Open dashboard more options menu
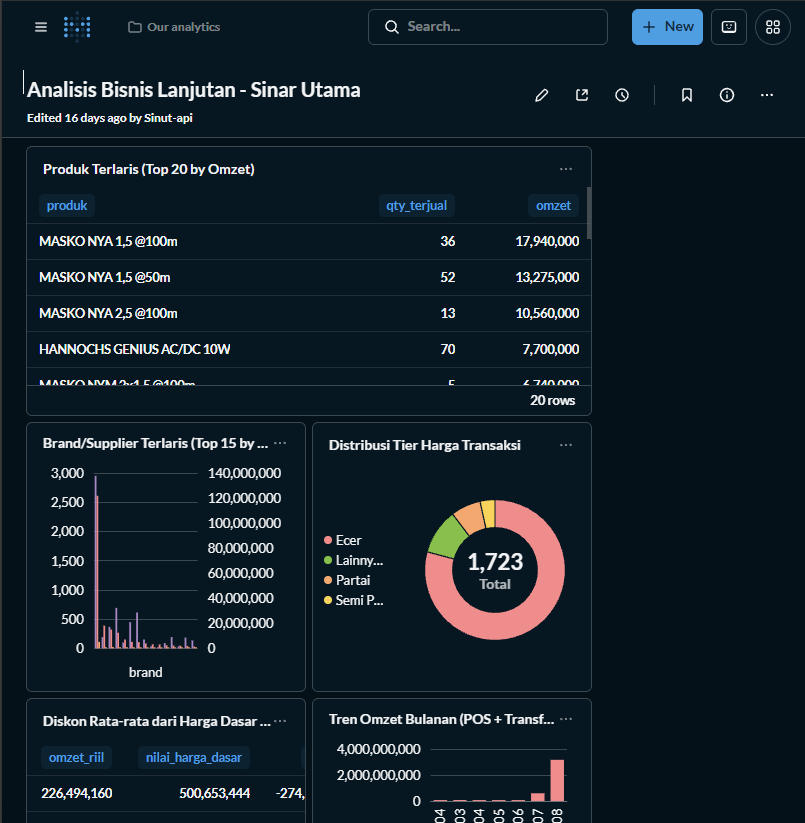Image resolution: width=805 pixels, height=823 pixels. (x=767, y=95)
